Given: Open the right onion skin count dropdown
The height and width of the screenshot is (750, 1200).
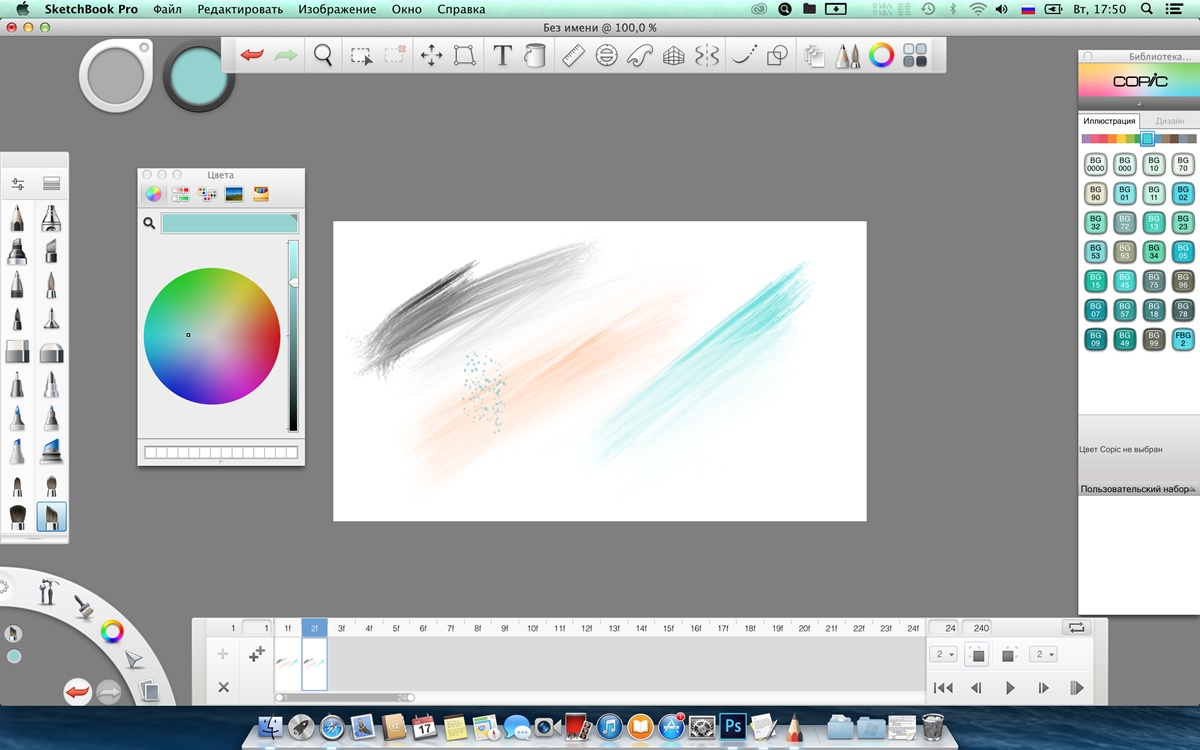Looking at the screenshot, I should pyautogui.click(x=1043, y=654).
